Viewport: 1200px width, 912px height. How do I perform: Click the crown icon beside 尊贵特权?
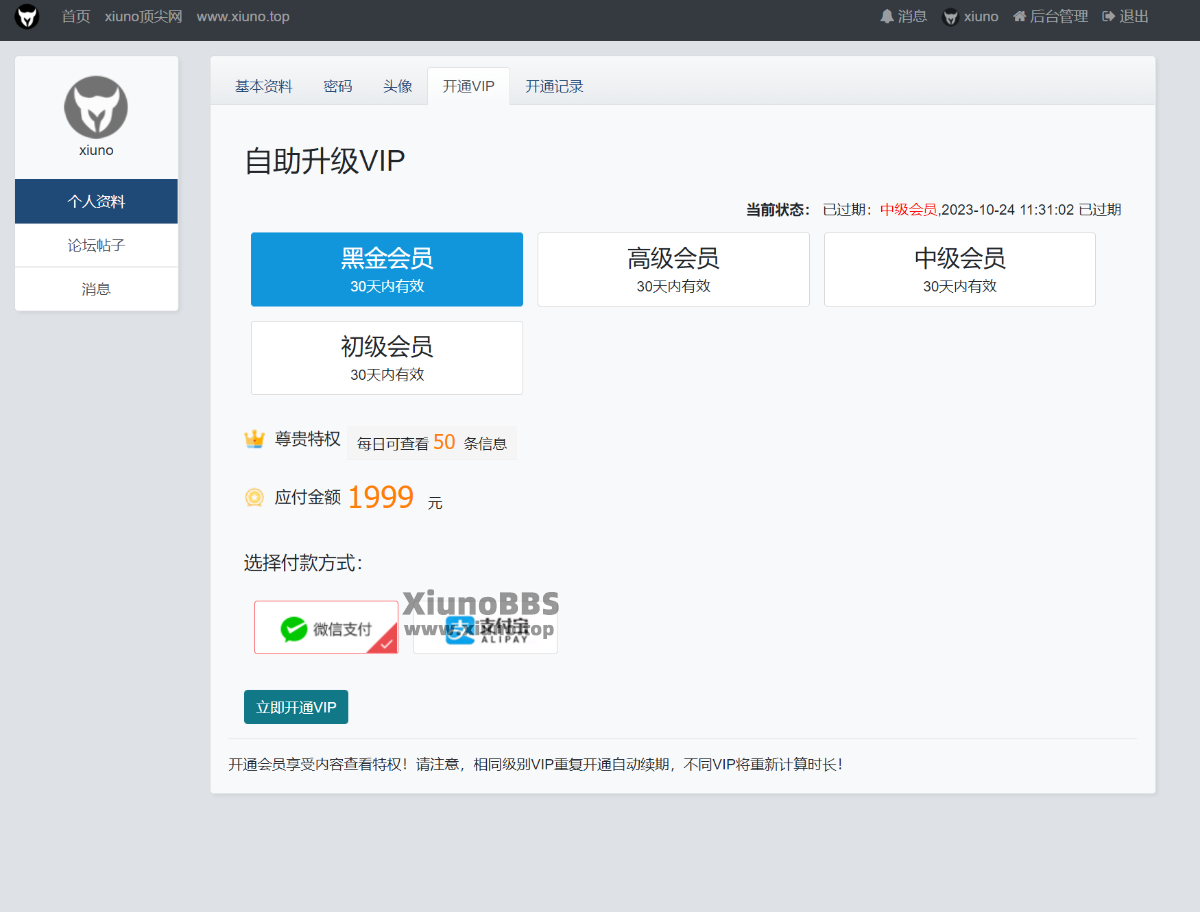tap(254, 439)
